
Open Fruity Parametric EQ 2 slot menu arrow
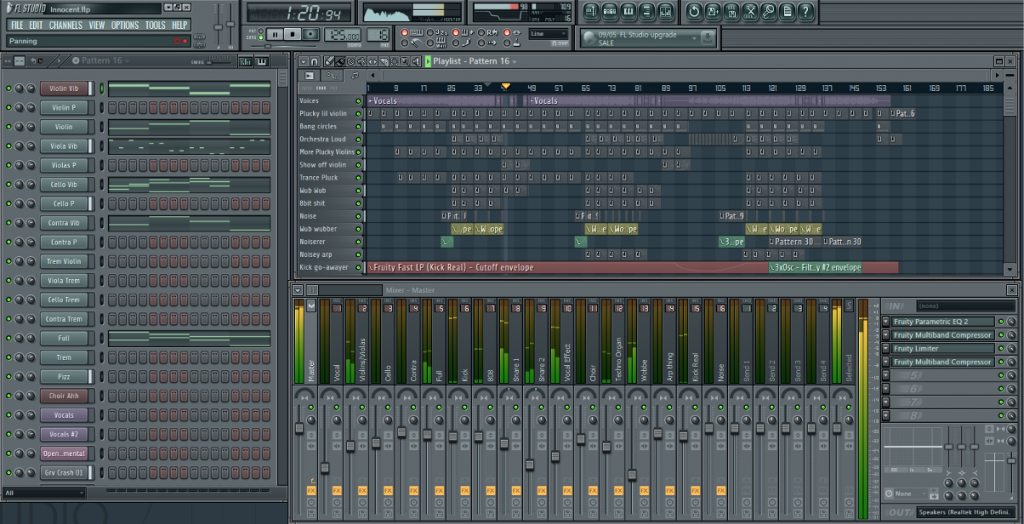click(x=886, y=321)
